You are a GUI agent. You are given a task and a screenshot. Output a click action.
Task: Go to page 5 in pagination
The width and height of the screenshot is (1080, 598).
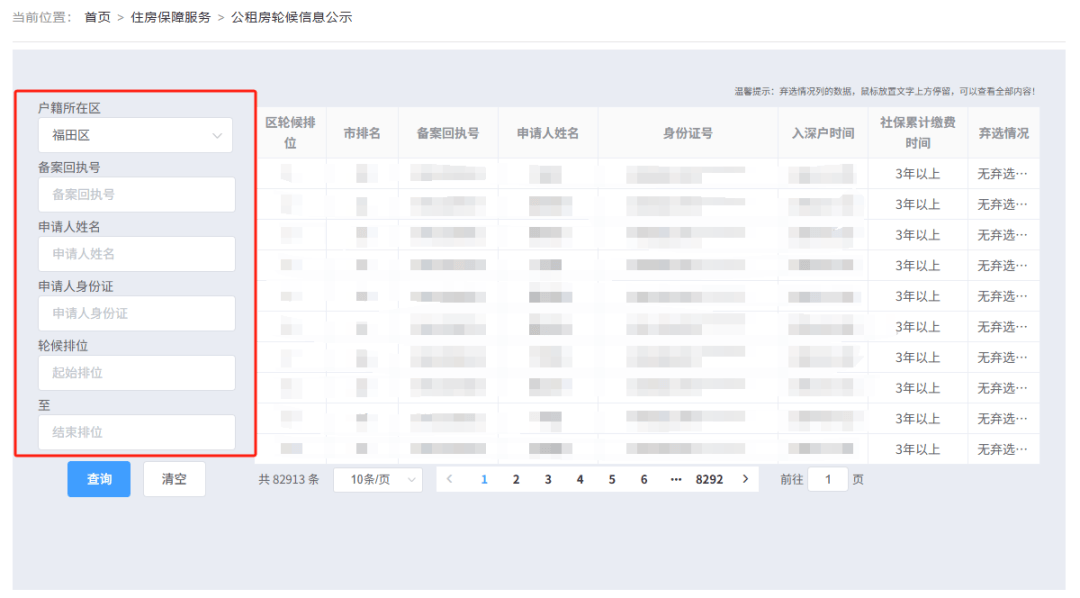[x=612, y=479]
